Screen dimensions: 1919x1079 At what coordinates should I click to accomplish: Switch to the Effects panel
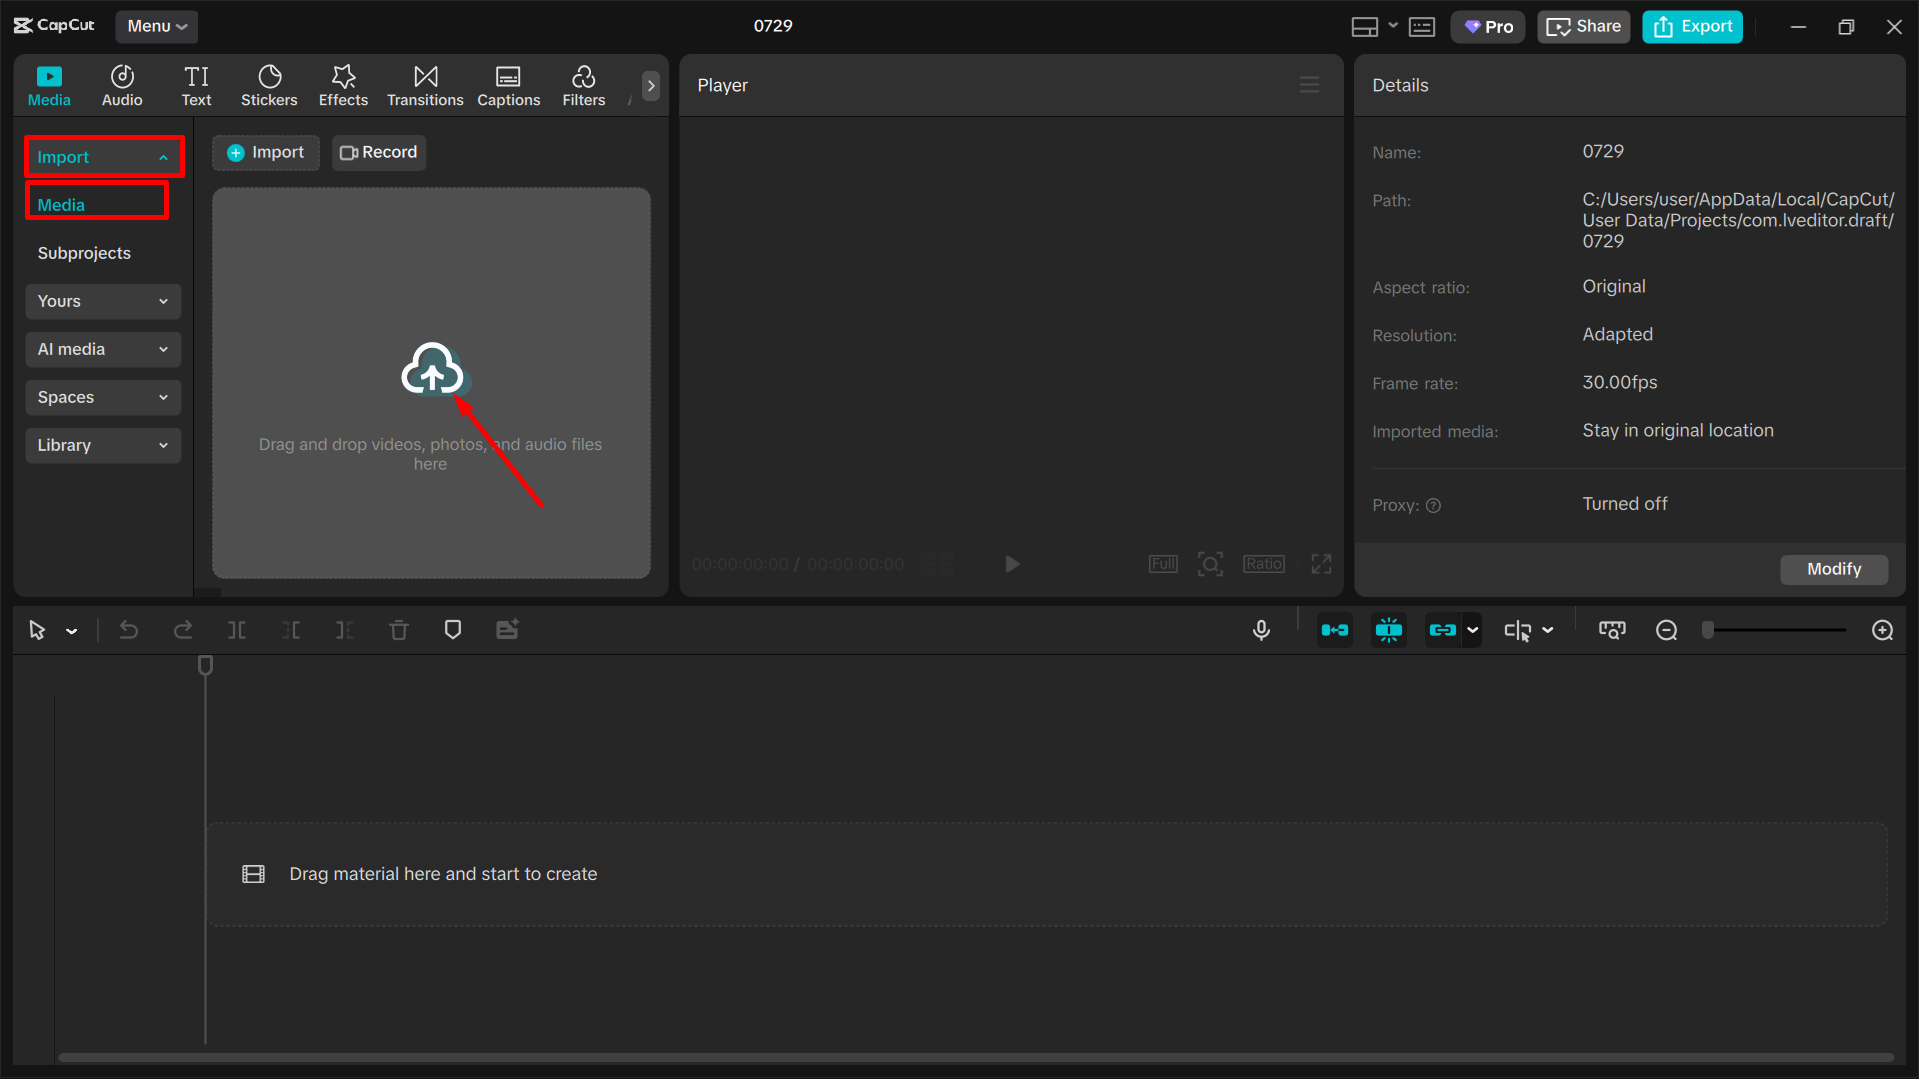pyautogui.click(x=343, y=85)
